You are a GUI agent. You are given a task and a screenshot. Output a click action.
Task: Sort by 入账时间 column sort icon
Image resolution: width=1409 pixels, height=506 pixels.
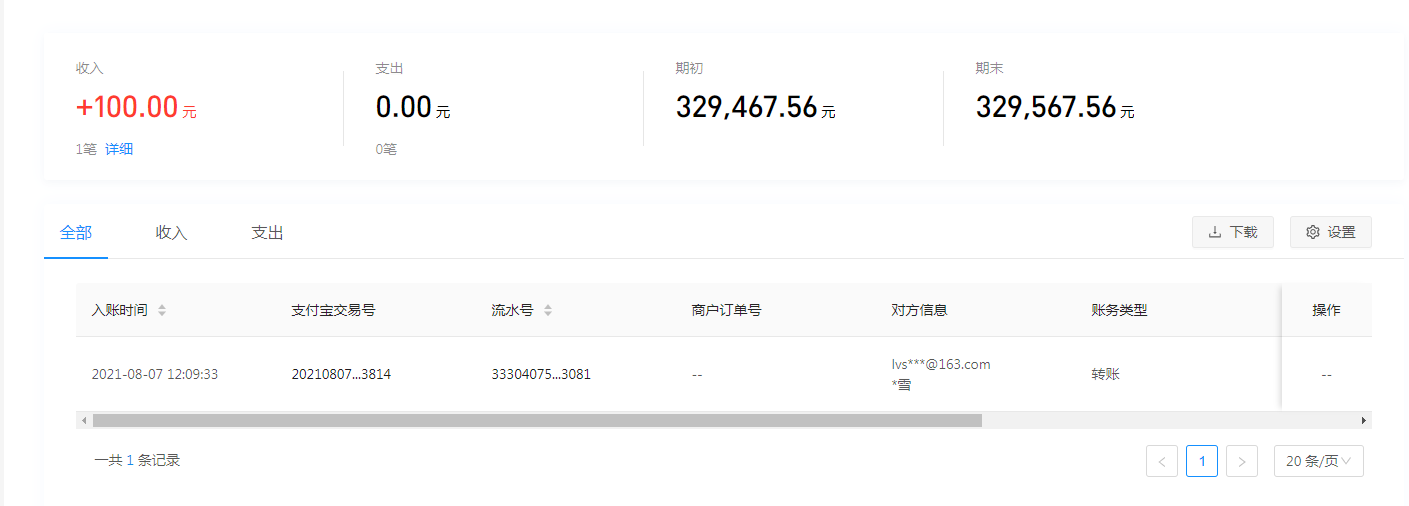[162, 310]
